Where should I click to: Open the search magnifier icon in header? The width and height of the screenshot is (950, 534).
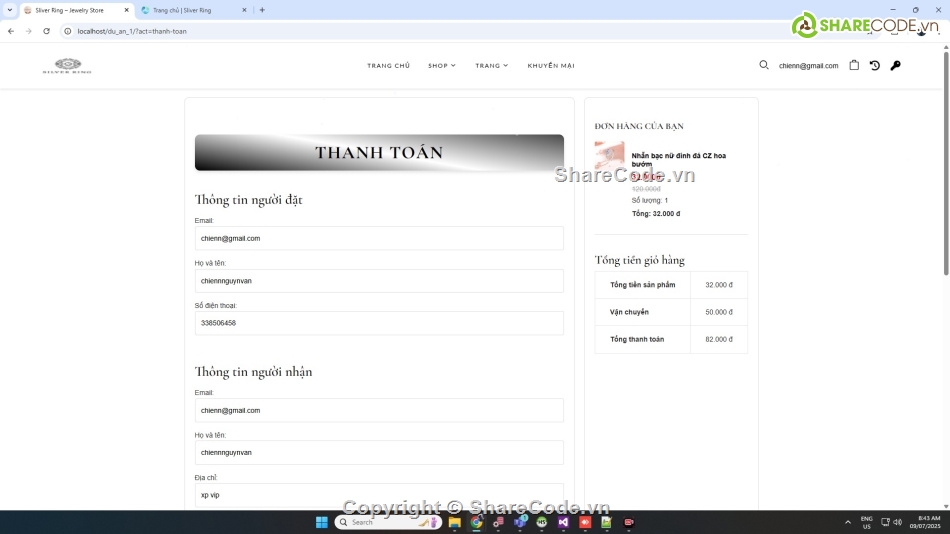pos(763,65)
